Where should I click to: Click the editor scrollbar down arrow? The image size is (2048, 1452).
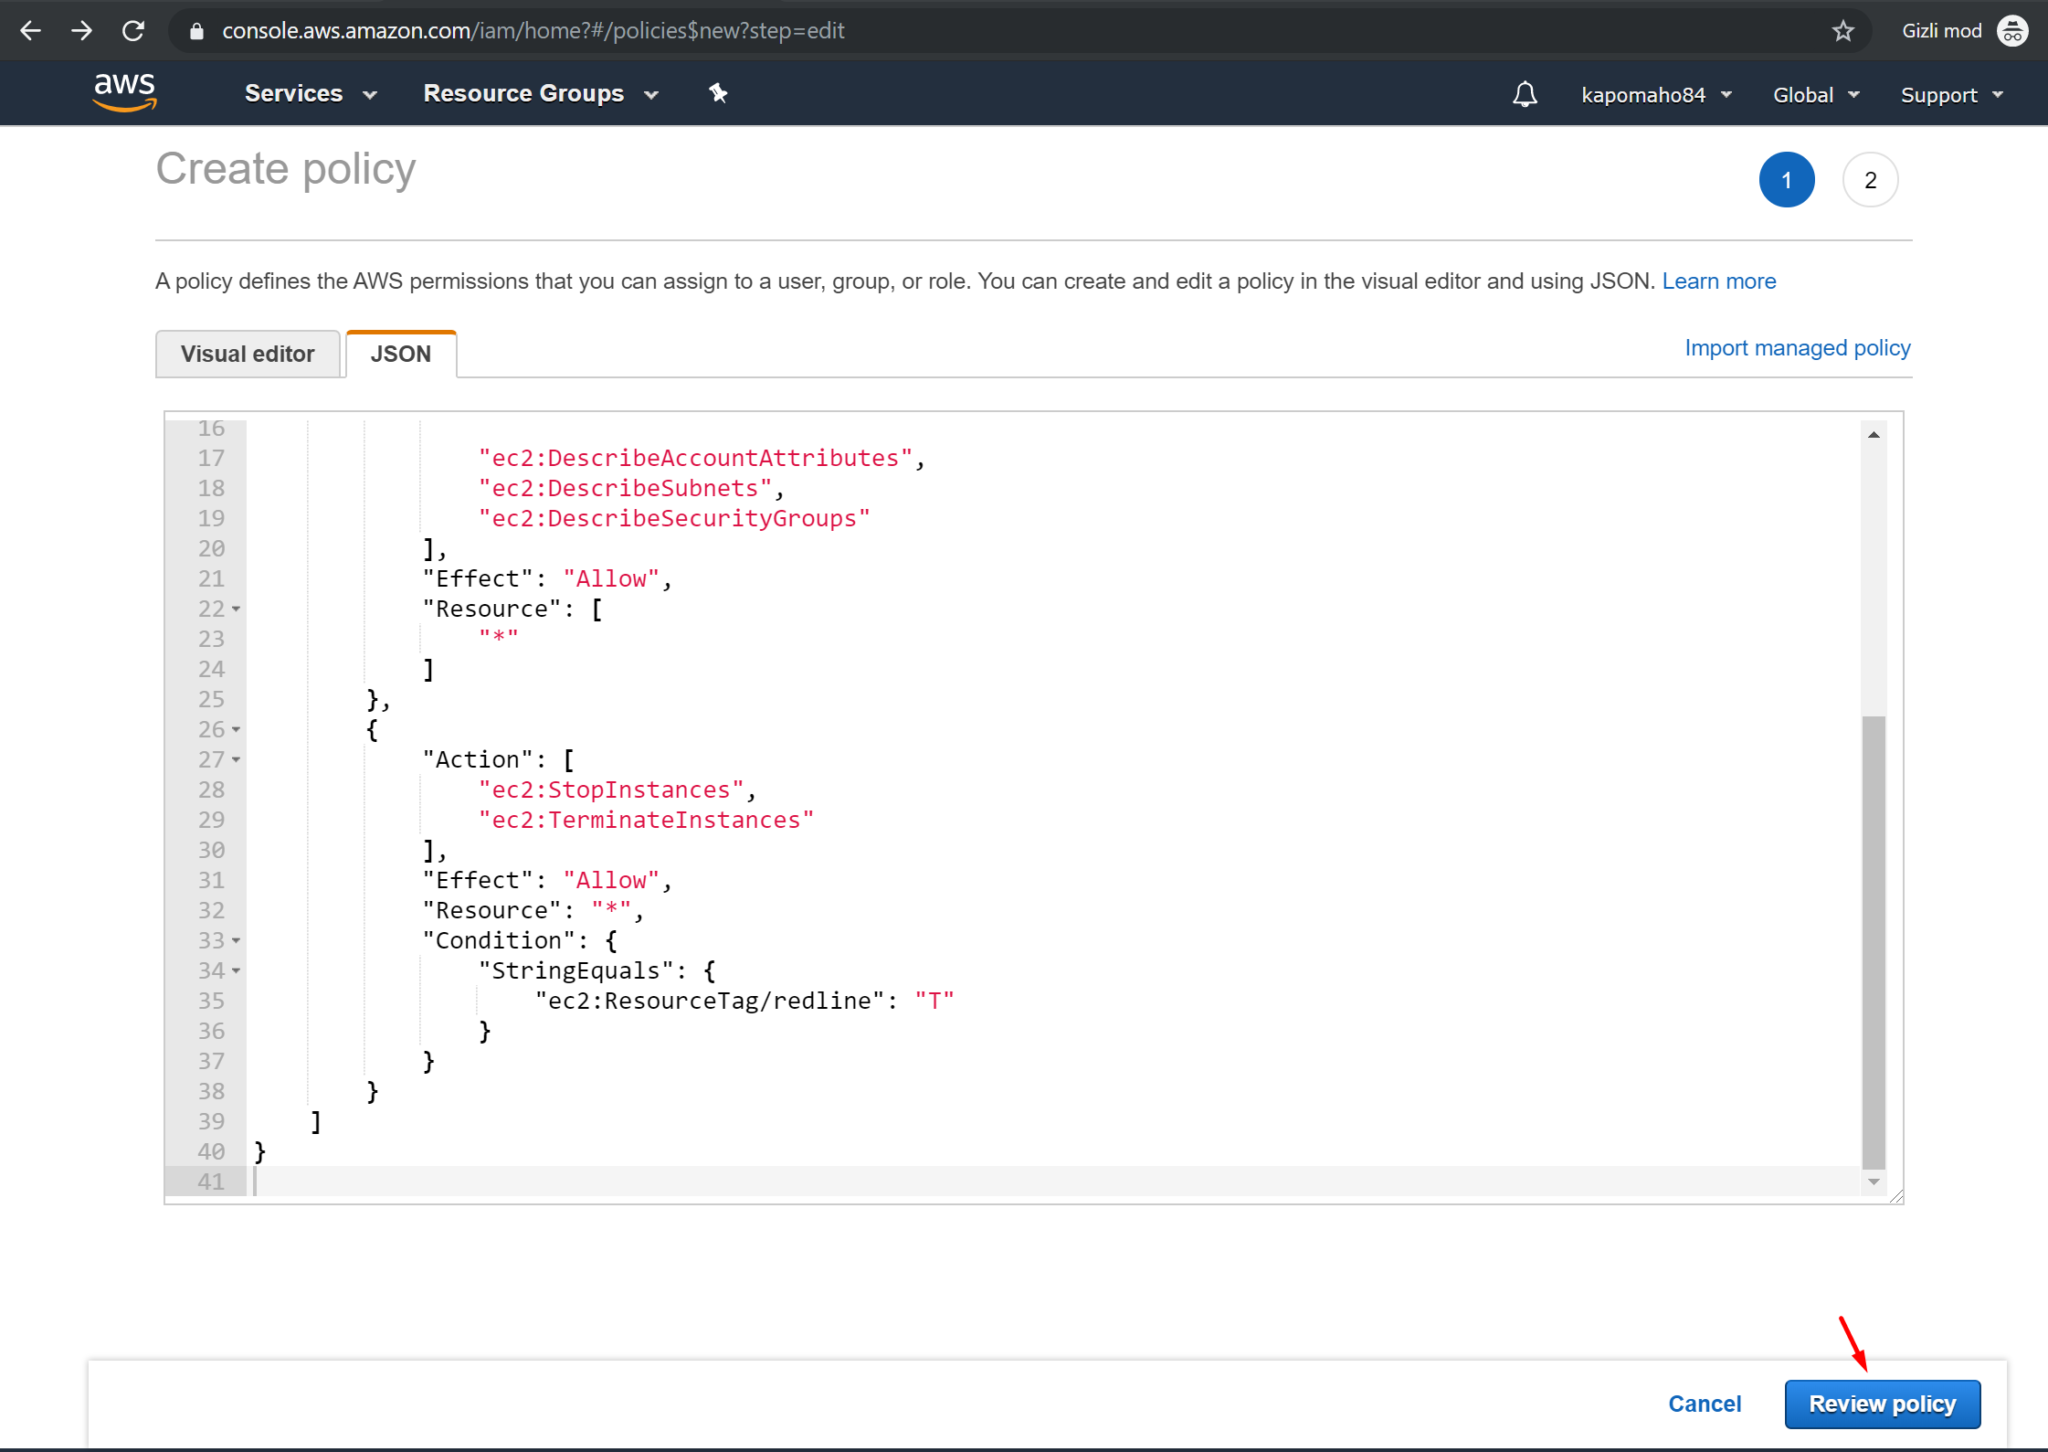click(x=1873, y=1182)
